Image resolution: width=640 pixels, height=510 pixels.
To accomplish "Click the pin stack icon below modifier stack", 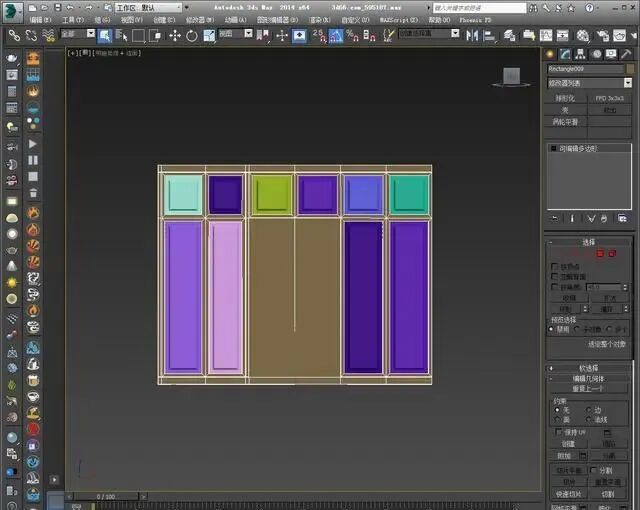I will (x=555, y=217).
